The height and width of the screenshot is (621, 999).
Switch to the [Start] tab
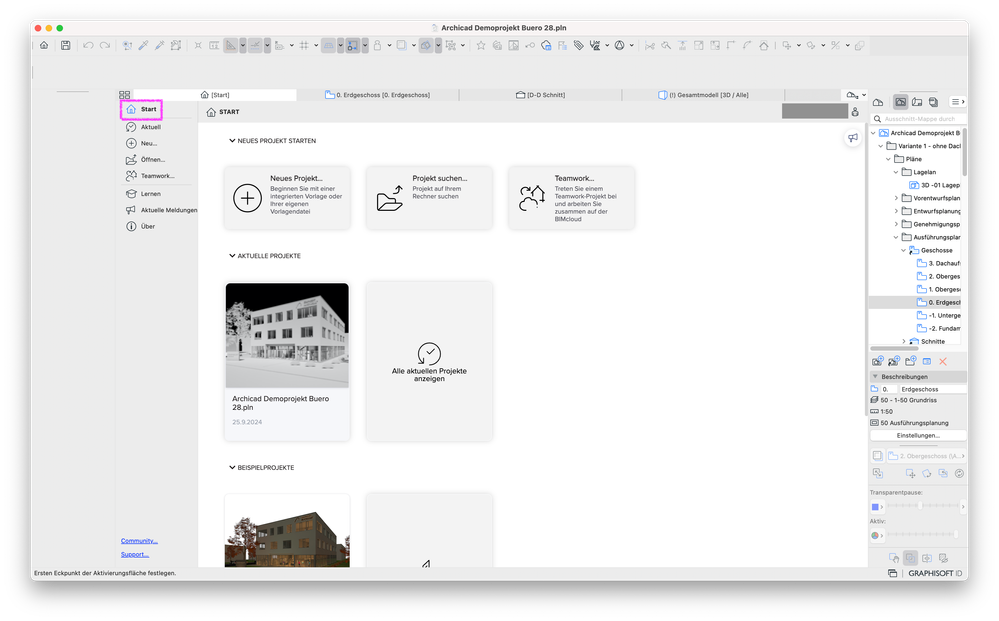point(215,95)
